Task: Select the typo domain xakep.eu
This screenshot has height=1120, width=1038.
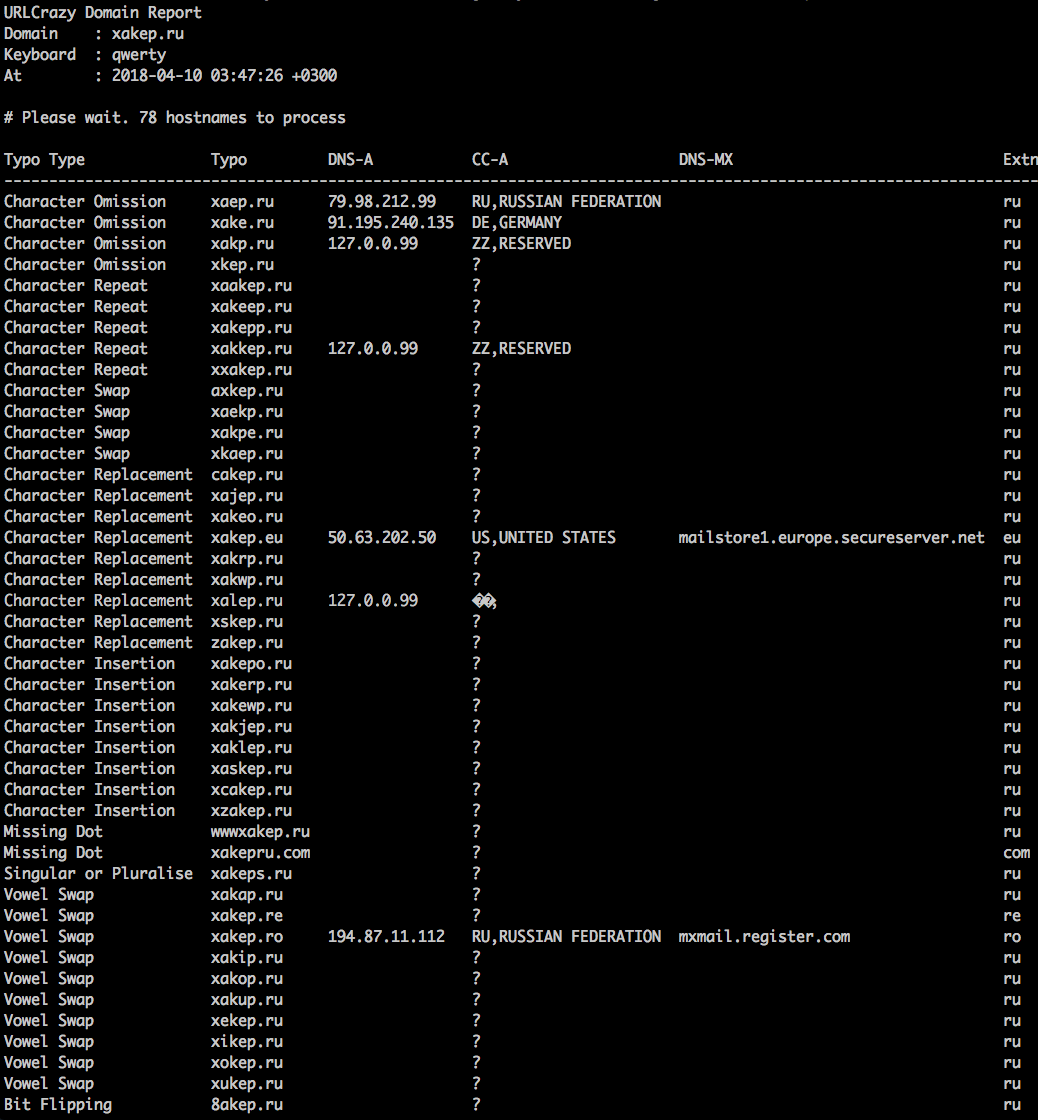Action: (247, 537)
